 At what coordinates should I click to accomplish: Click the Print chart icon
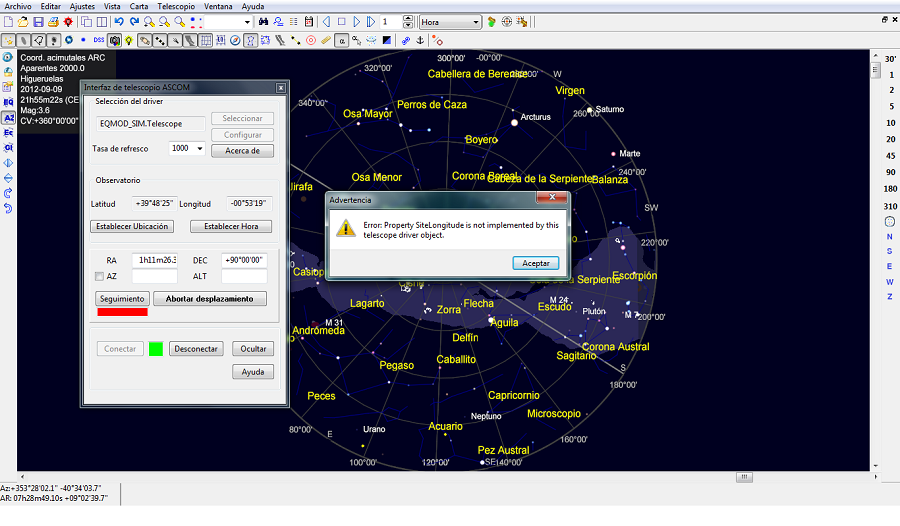pos(53,22)
